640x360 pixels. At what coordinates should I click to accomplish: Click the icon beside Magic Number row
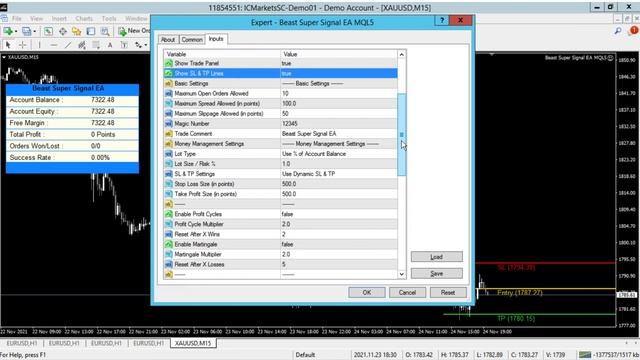169,124
